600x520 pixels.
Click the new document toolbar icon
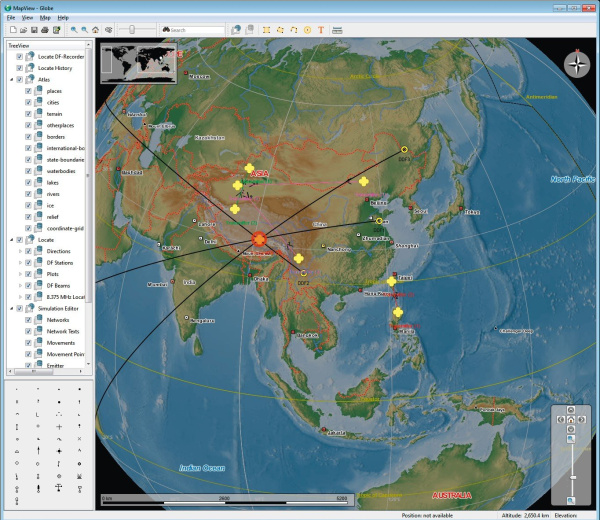10,30
